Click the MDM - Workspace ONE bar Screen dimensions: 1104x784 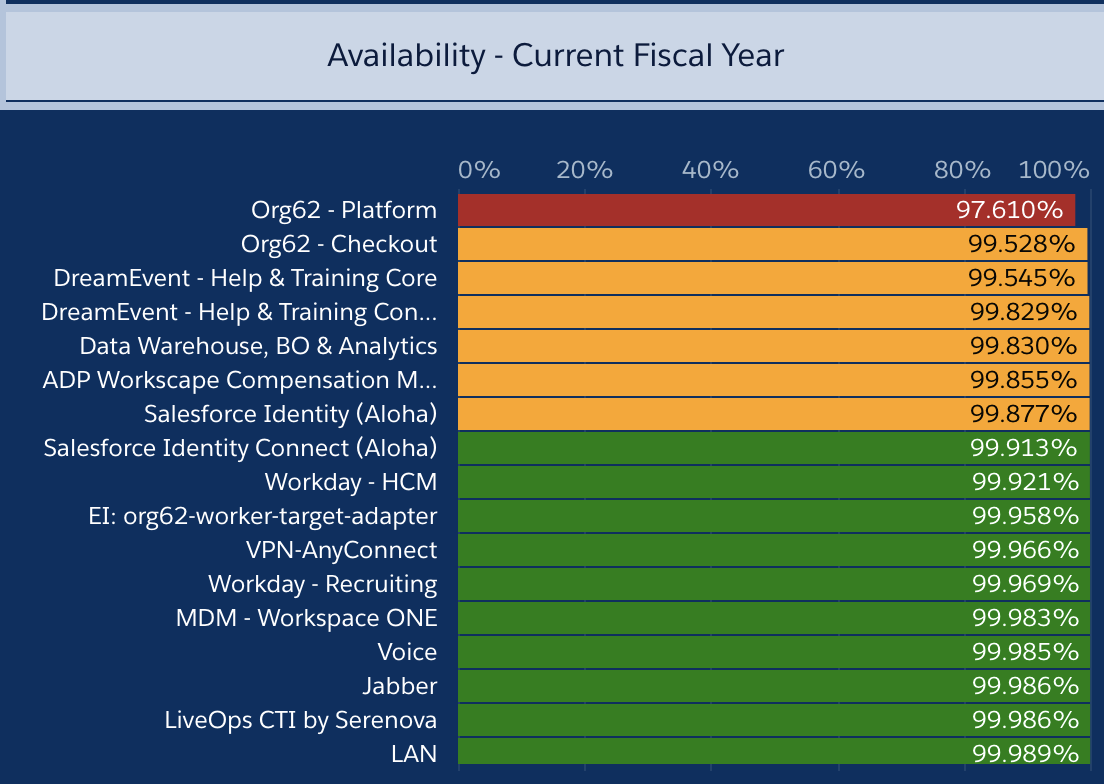pos(774,618)
